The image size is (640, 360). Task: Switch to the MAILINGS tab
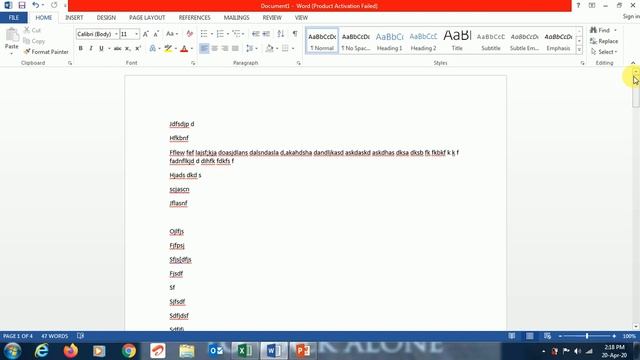pos(236,18)
